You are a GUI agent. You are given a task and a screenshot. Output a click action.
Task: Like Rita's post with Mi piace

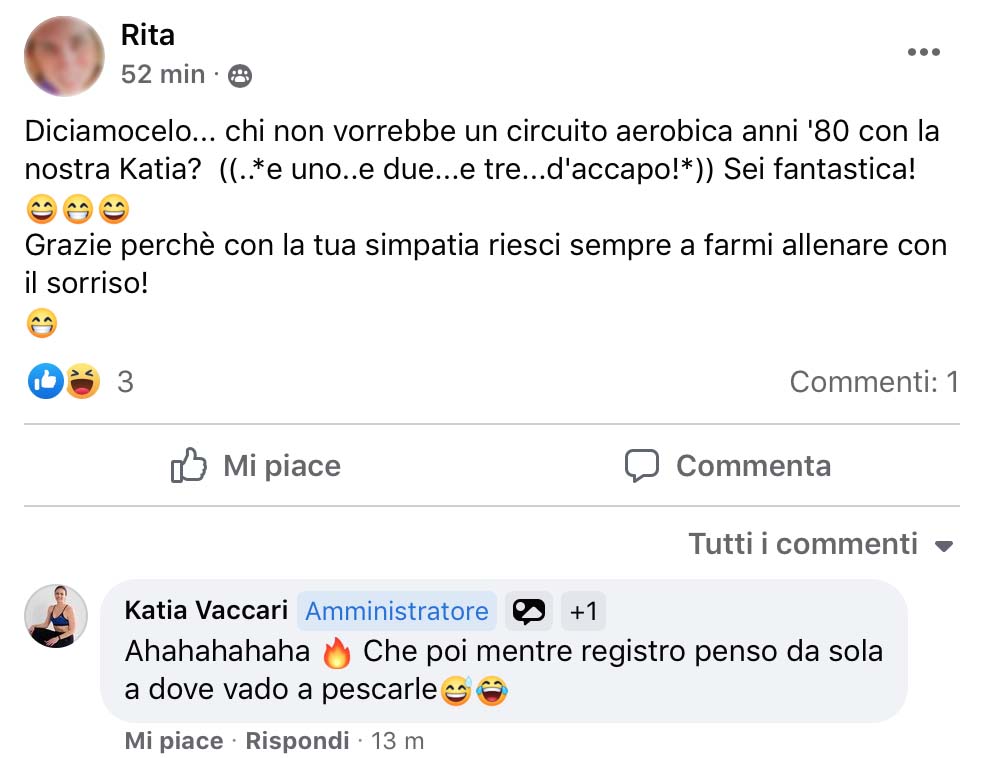tap(256, 466)
